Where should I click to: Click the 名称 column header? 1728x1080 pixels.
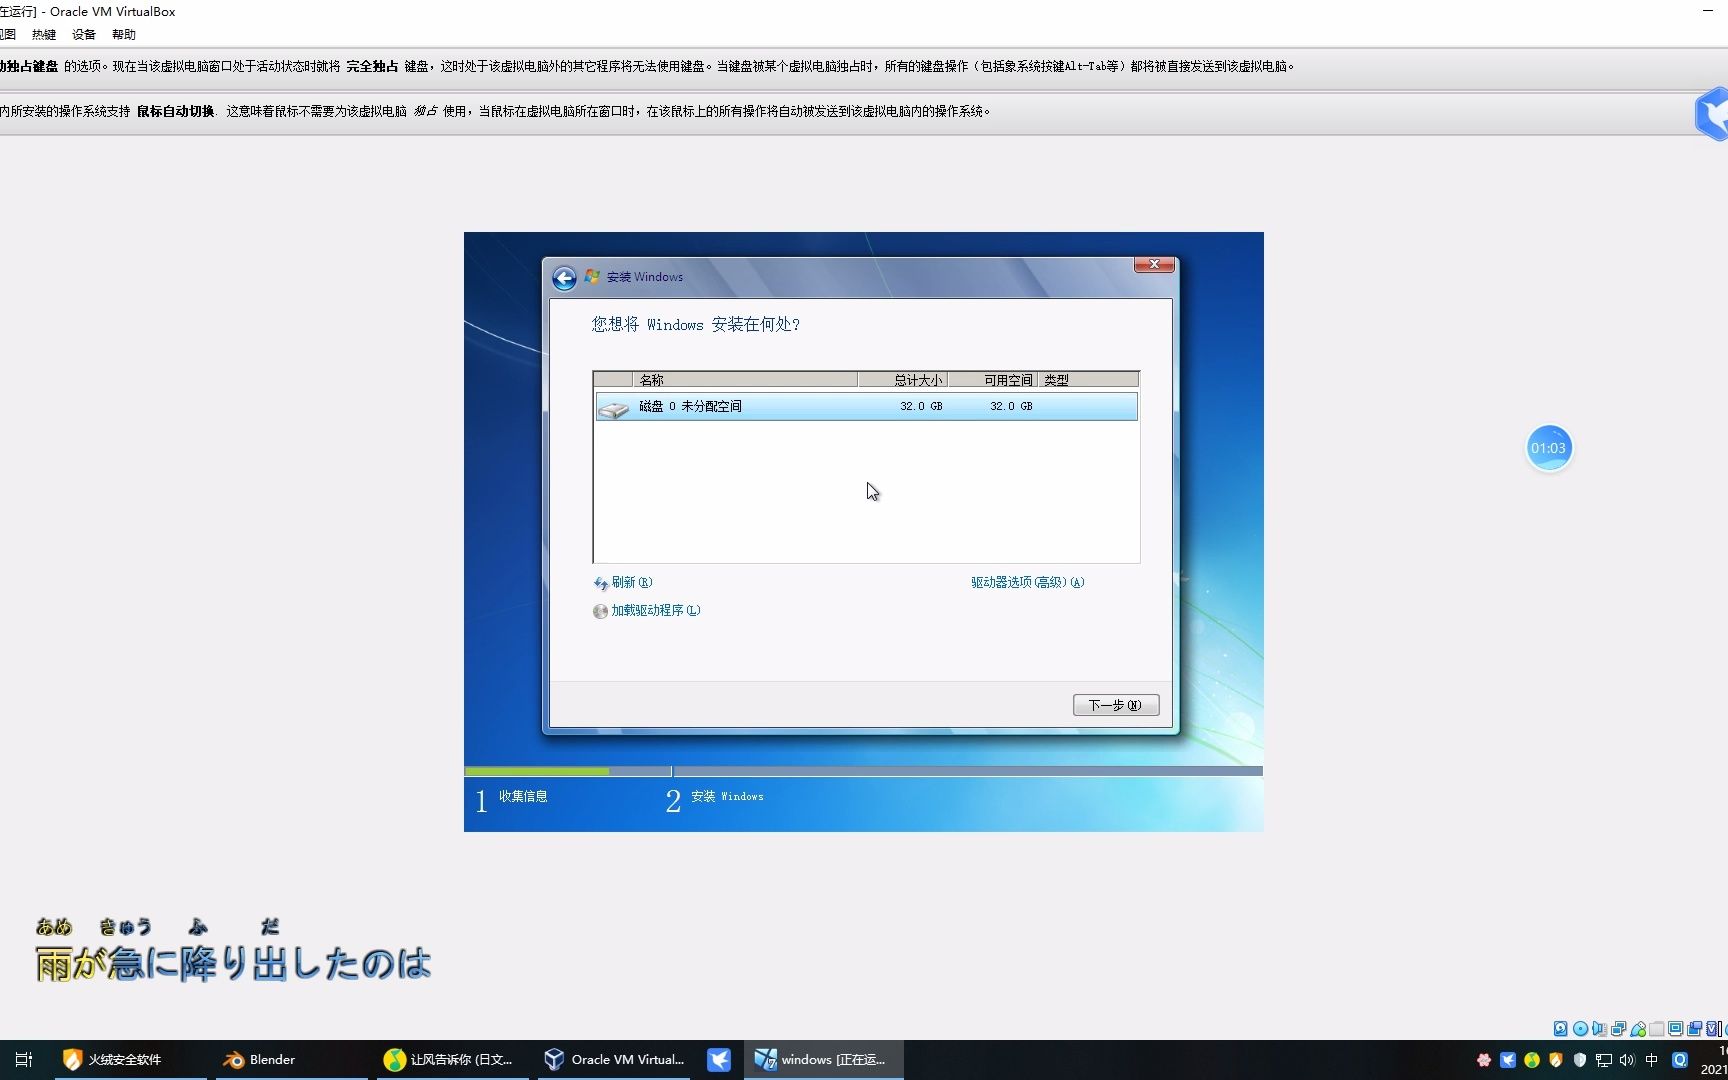coord(745,380)
